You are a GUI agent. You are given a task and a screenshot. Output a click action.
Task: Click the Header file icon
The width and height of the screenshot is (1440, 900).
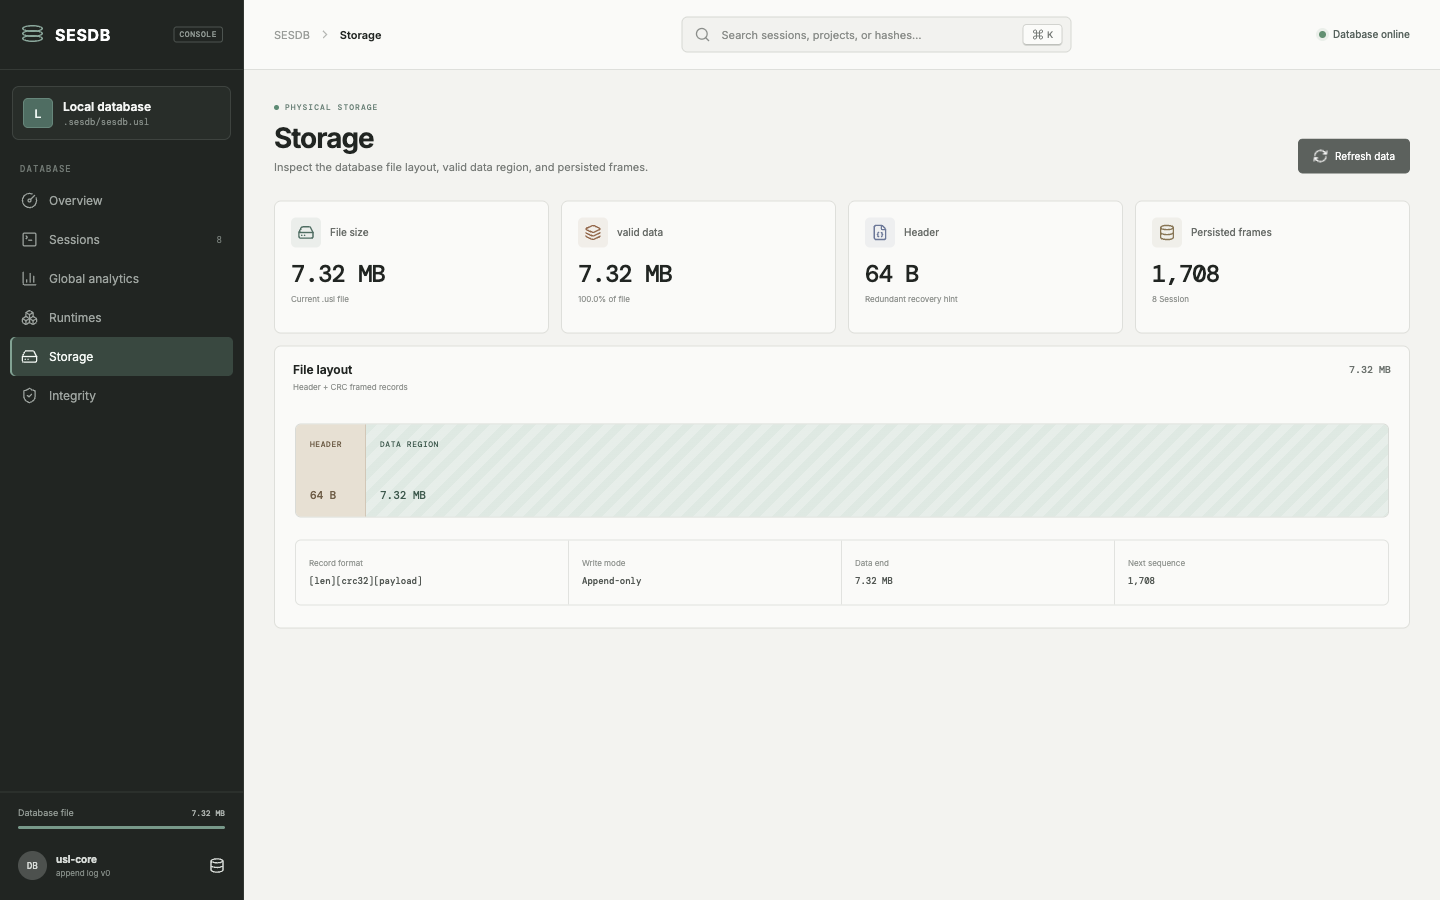[880, 232]
